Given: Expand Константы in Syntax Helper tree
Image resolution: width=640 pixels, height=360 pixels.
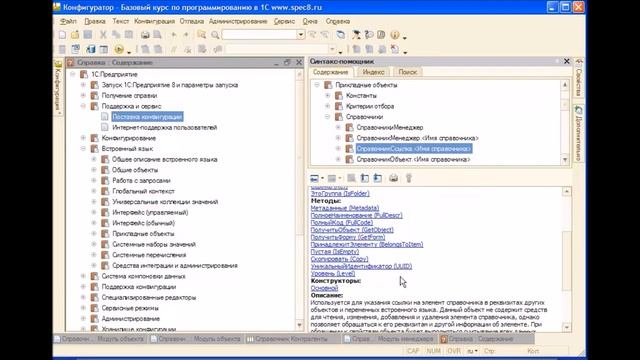Looking at the screenshot, I should [327, 96].
